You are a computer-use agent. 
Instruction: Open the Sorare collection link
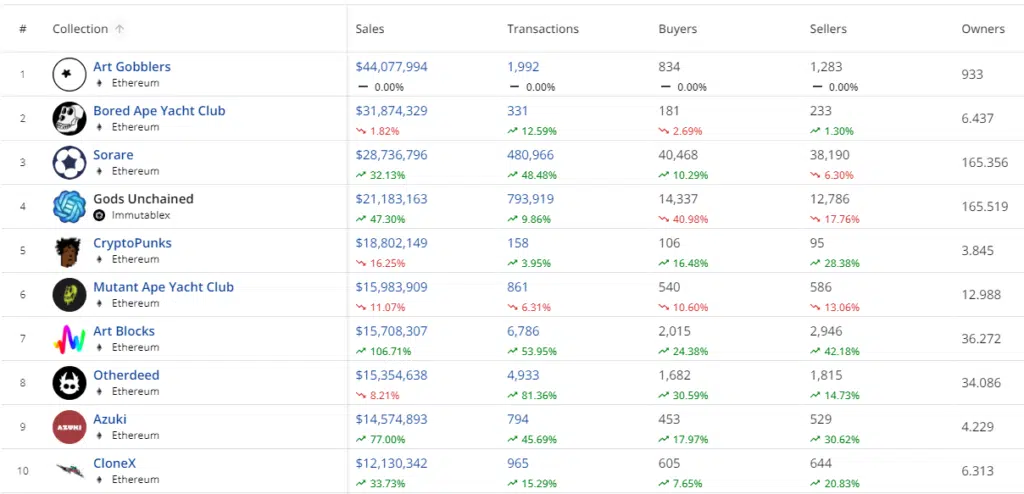[x=113, y=155]
